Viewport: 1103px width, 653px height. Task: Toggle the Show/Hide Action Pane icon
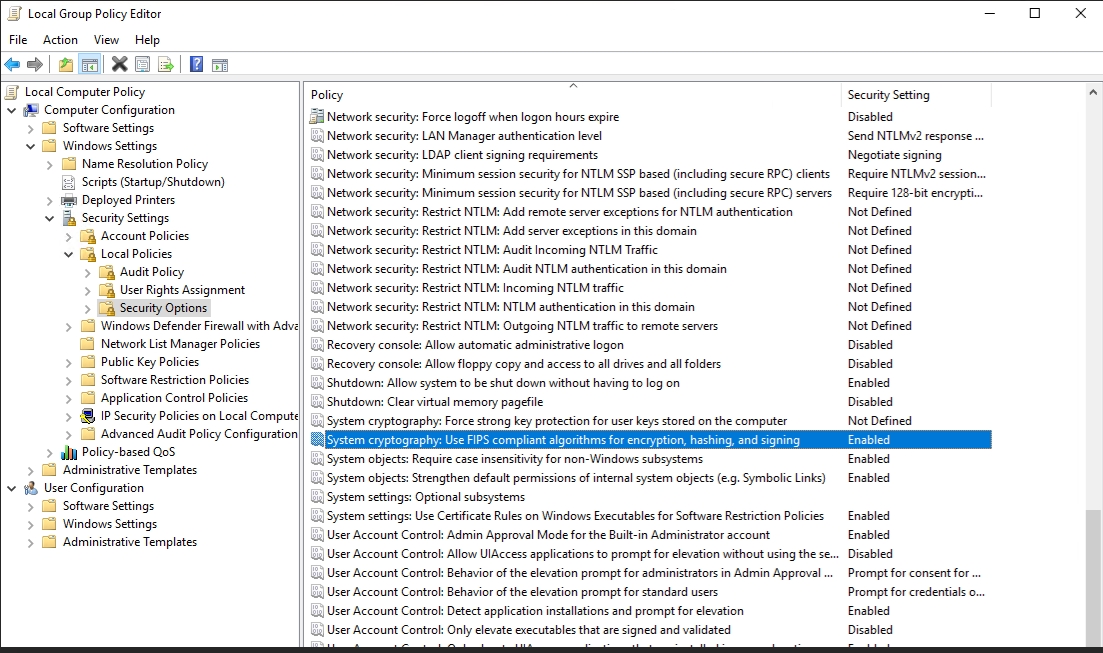220,65
